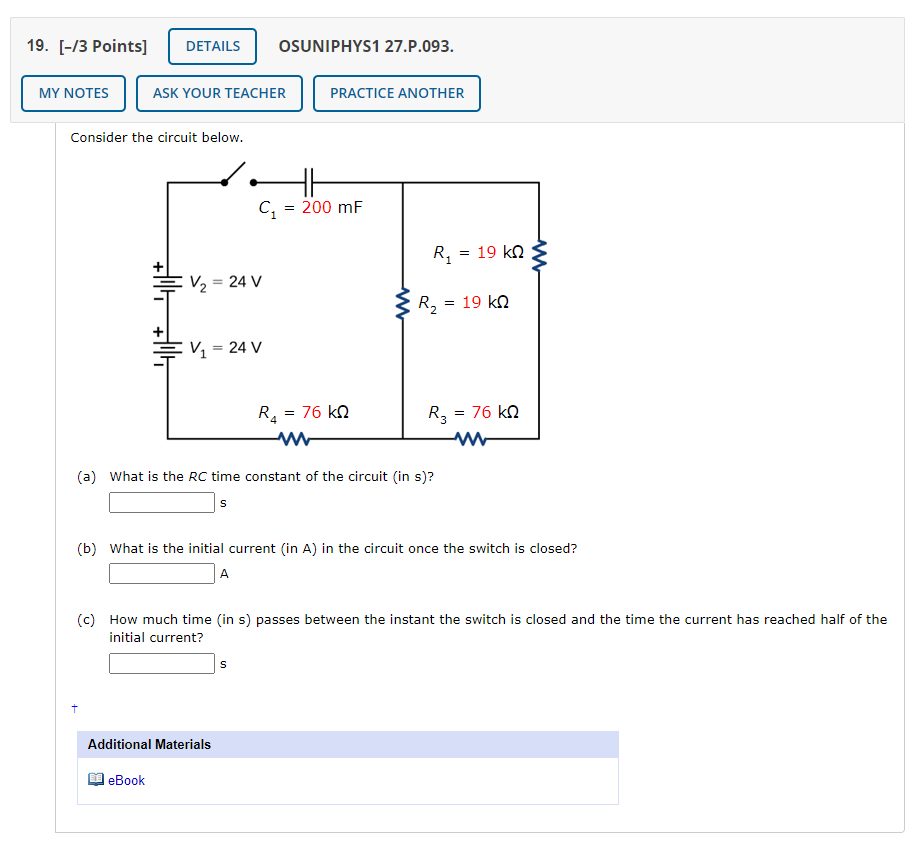Click the V2 battery symbol
The image size is (919, 847).
pos(167,282)
